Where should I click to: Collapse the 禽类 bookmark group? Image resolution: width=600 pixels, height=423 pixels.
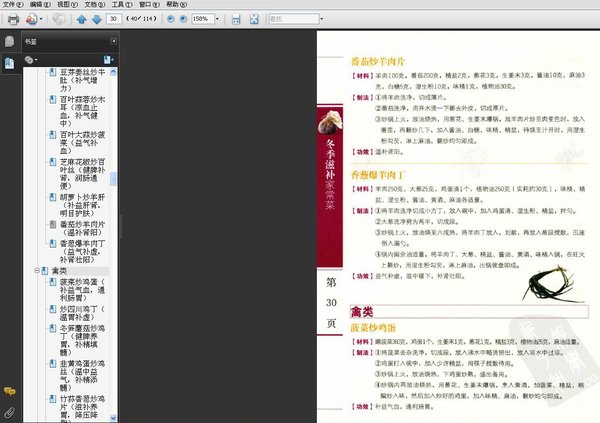[37, 271]
